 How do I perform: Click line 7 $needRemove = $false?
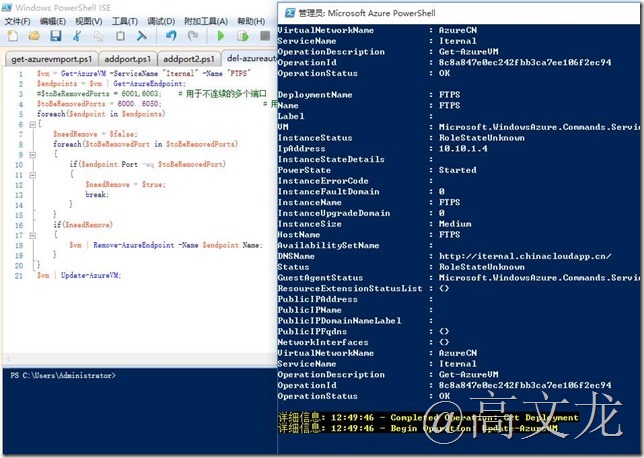pos(95,134)
